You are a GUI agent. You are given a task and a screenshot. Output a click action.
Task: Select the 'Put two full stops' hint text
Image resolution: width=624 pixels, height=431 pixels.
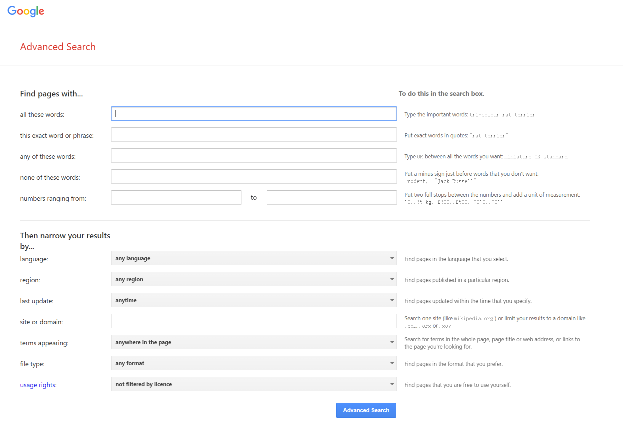click(x=492, y=198)
